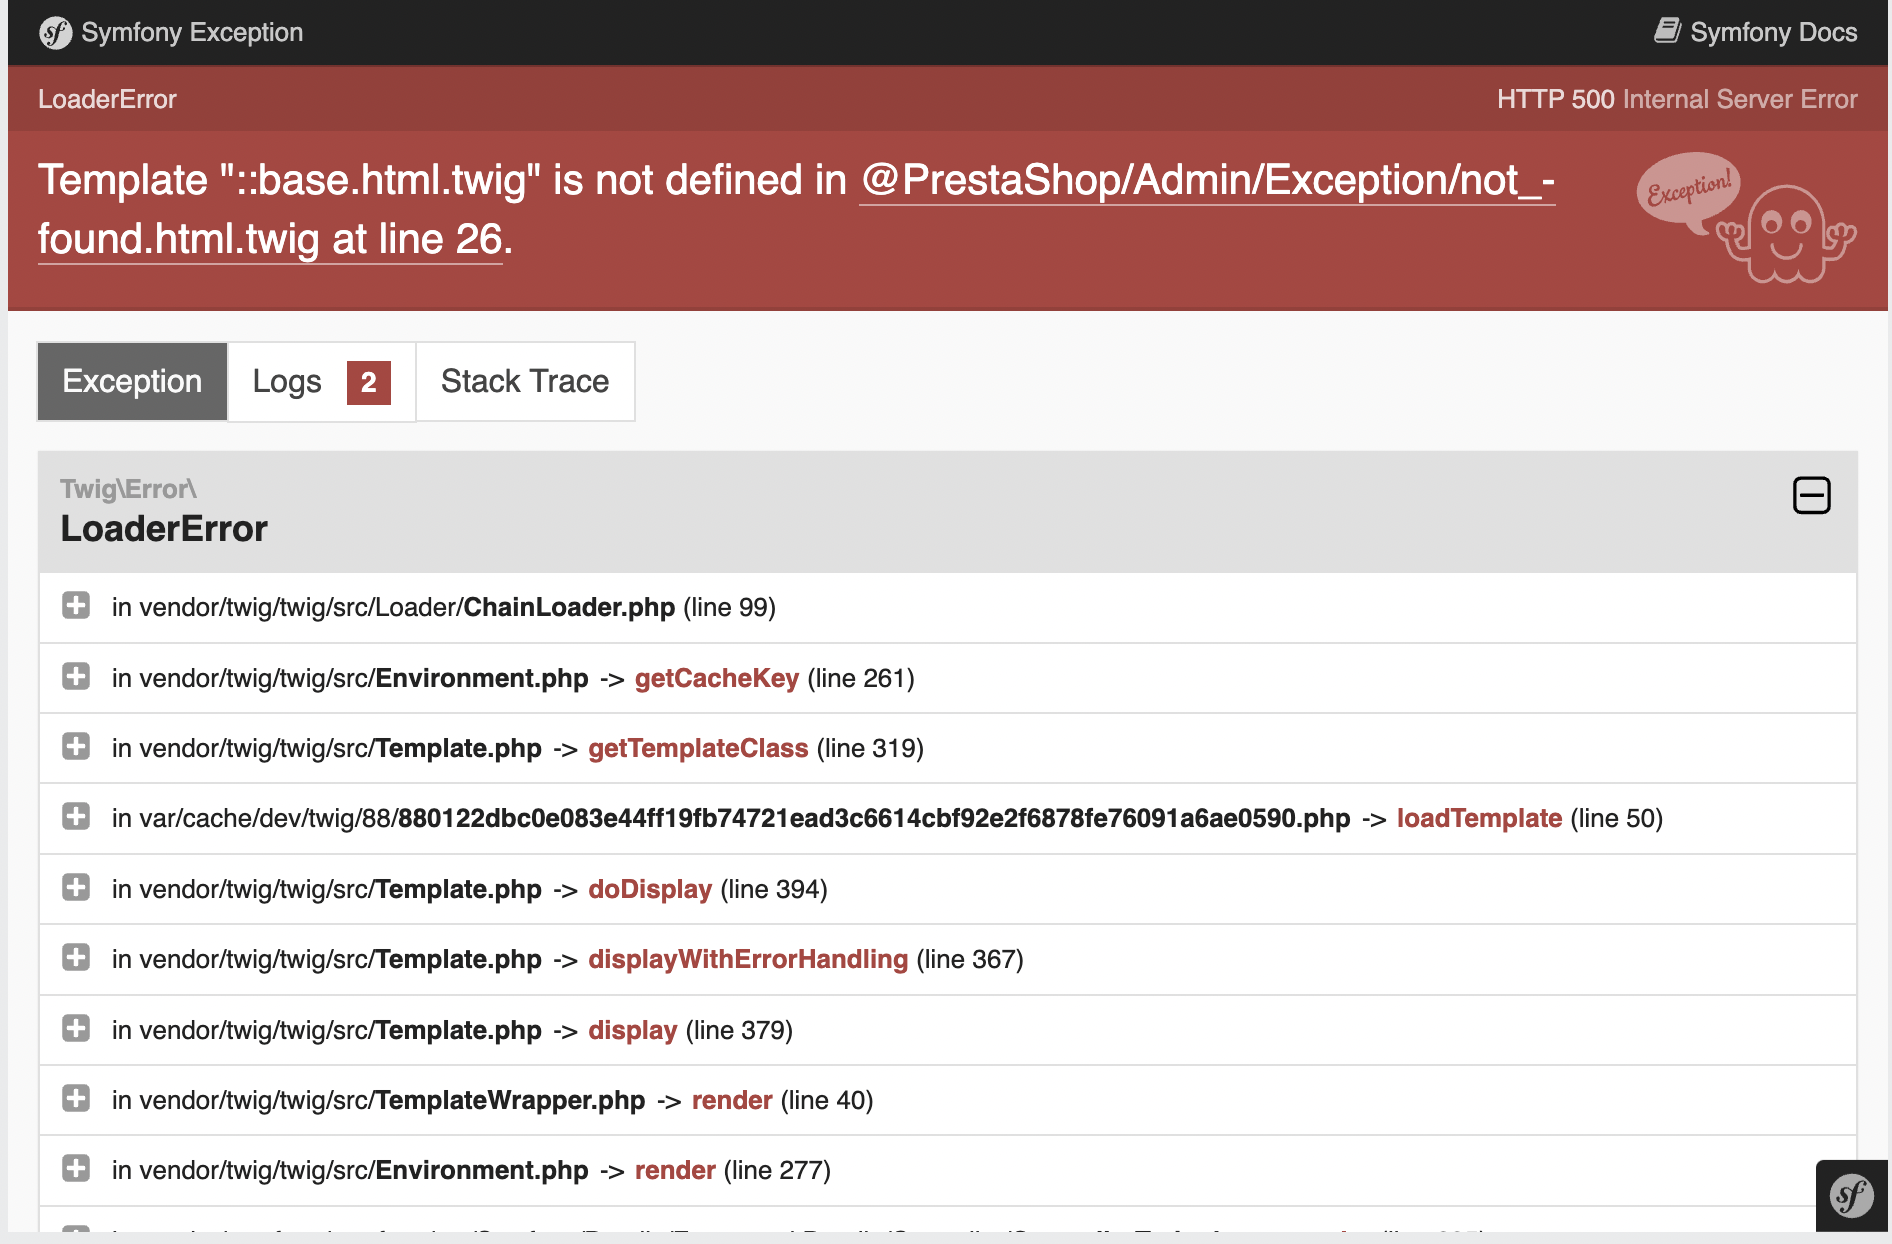Open the Logs tab
The image size is (1892, 1244).
[x=287, y=382]
